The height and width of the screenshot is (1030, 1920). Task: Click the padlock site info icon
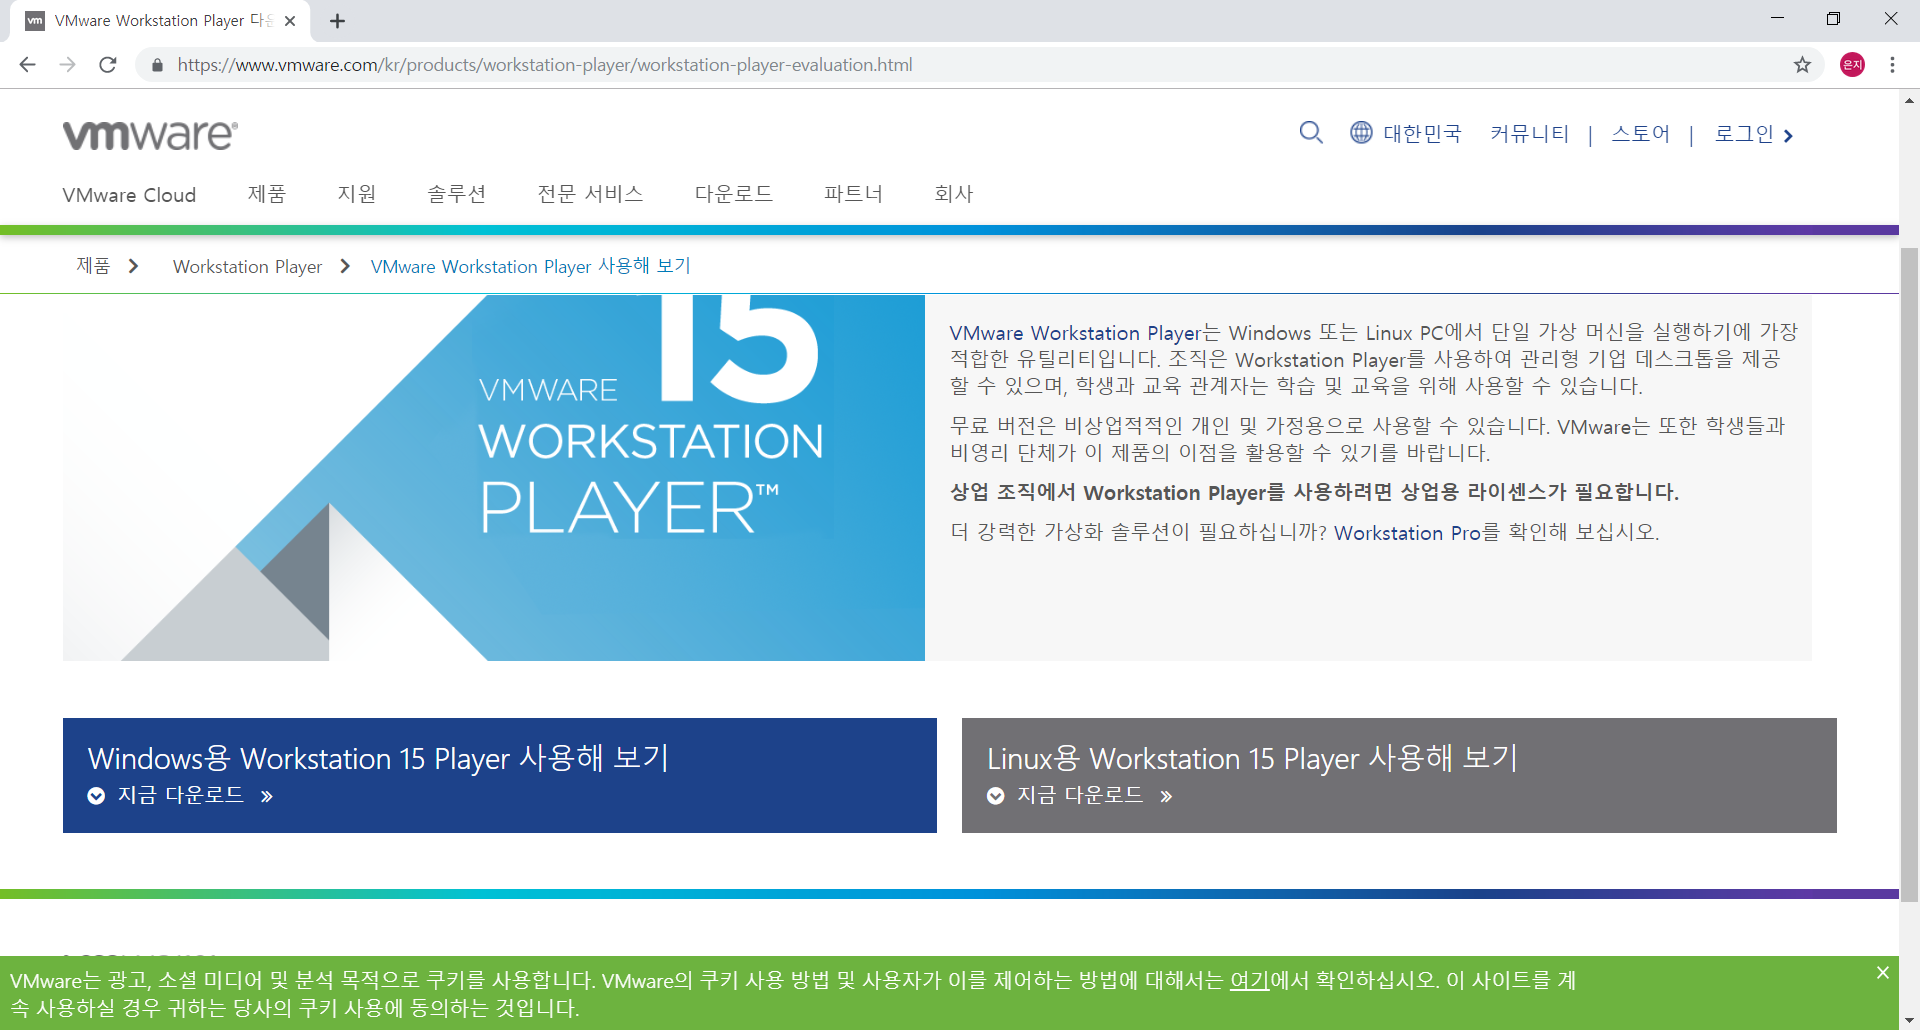point(157,65)
